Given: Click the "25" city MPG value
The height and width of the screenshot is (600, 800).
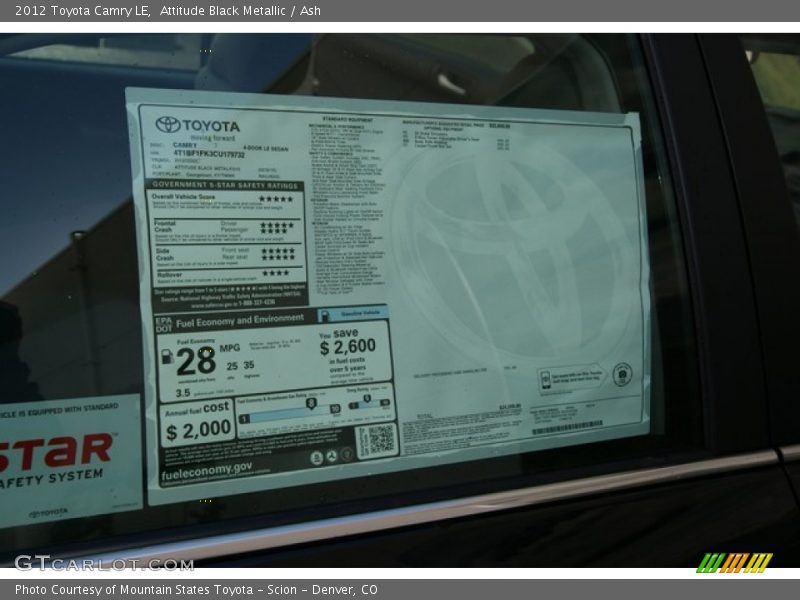Looking at the screenshot, I should tap(232, 366).
